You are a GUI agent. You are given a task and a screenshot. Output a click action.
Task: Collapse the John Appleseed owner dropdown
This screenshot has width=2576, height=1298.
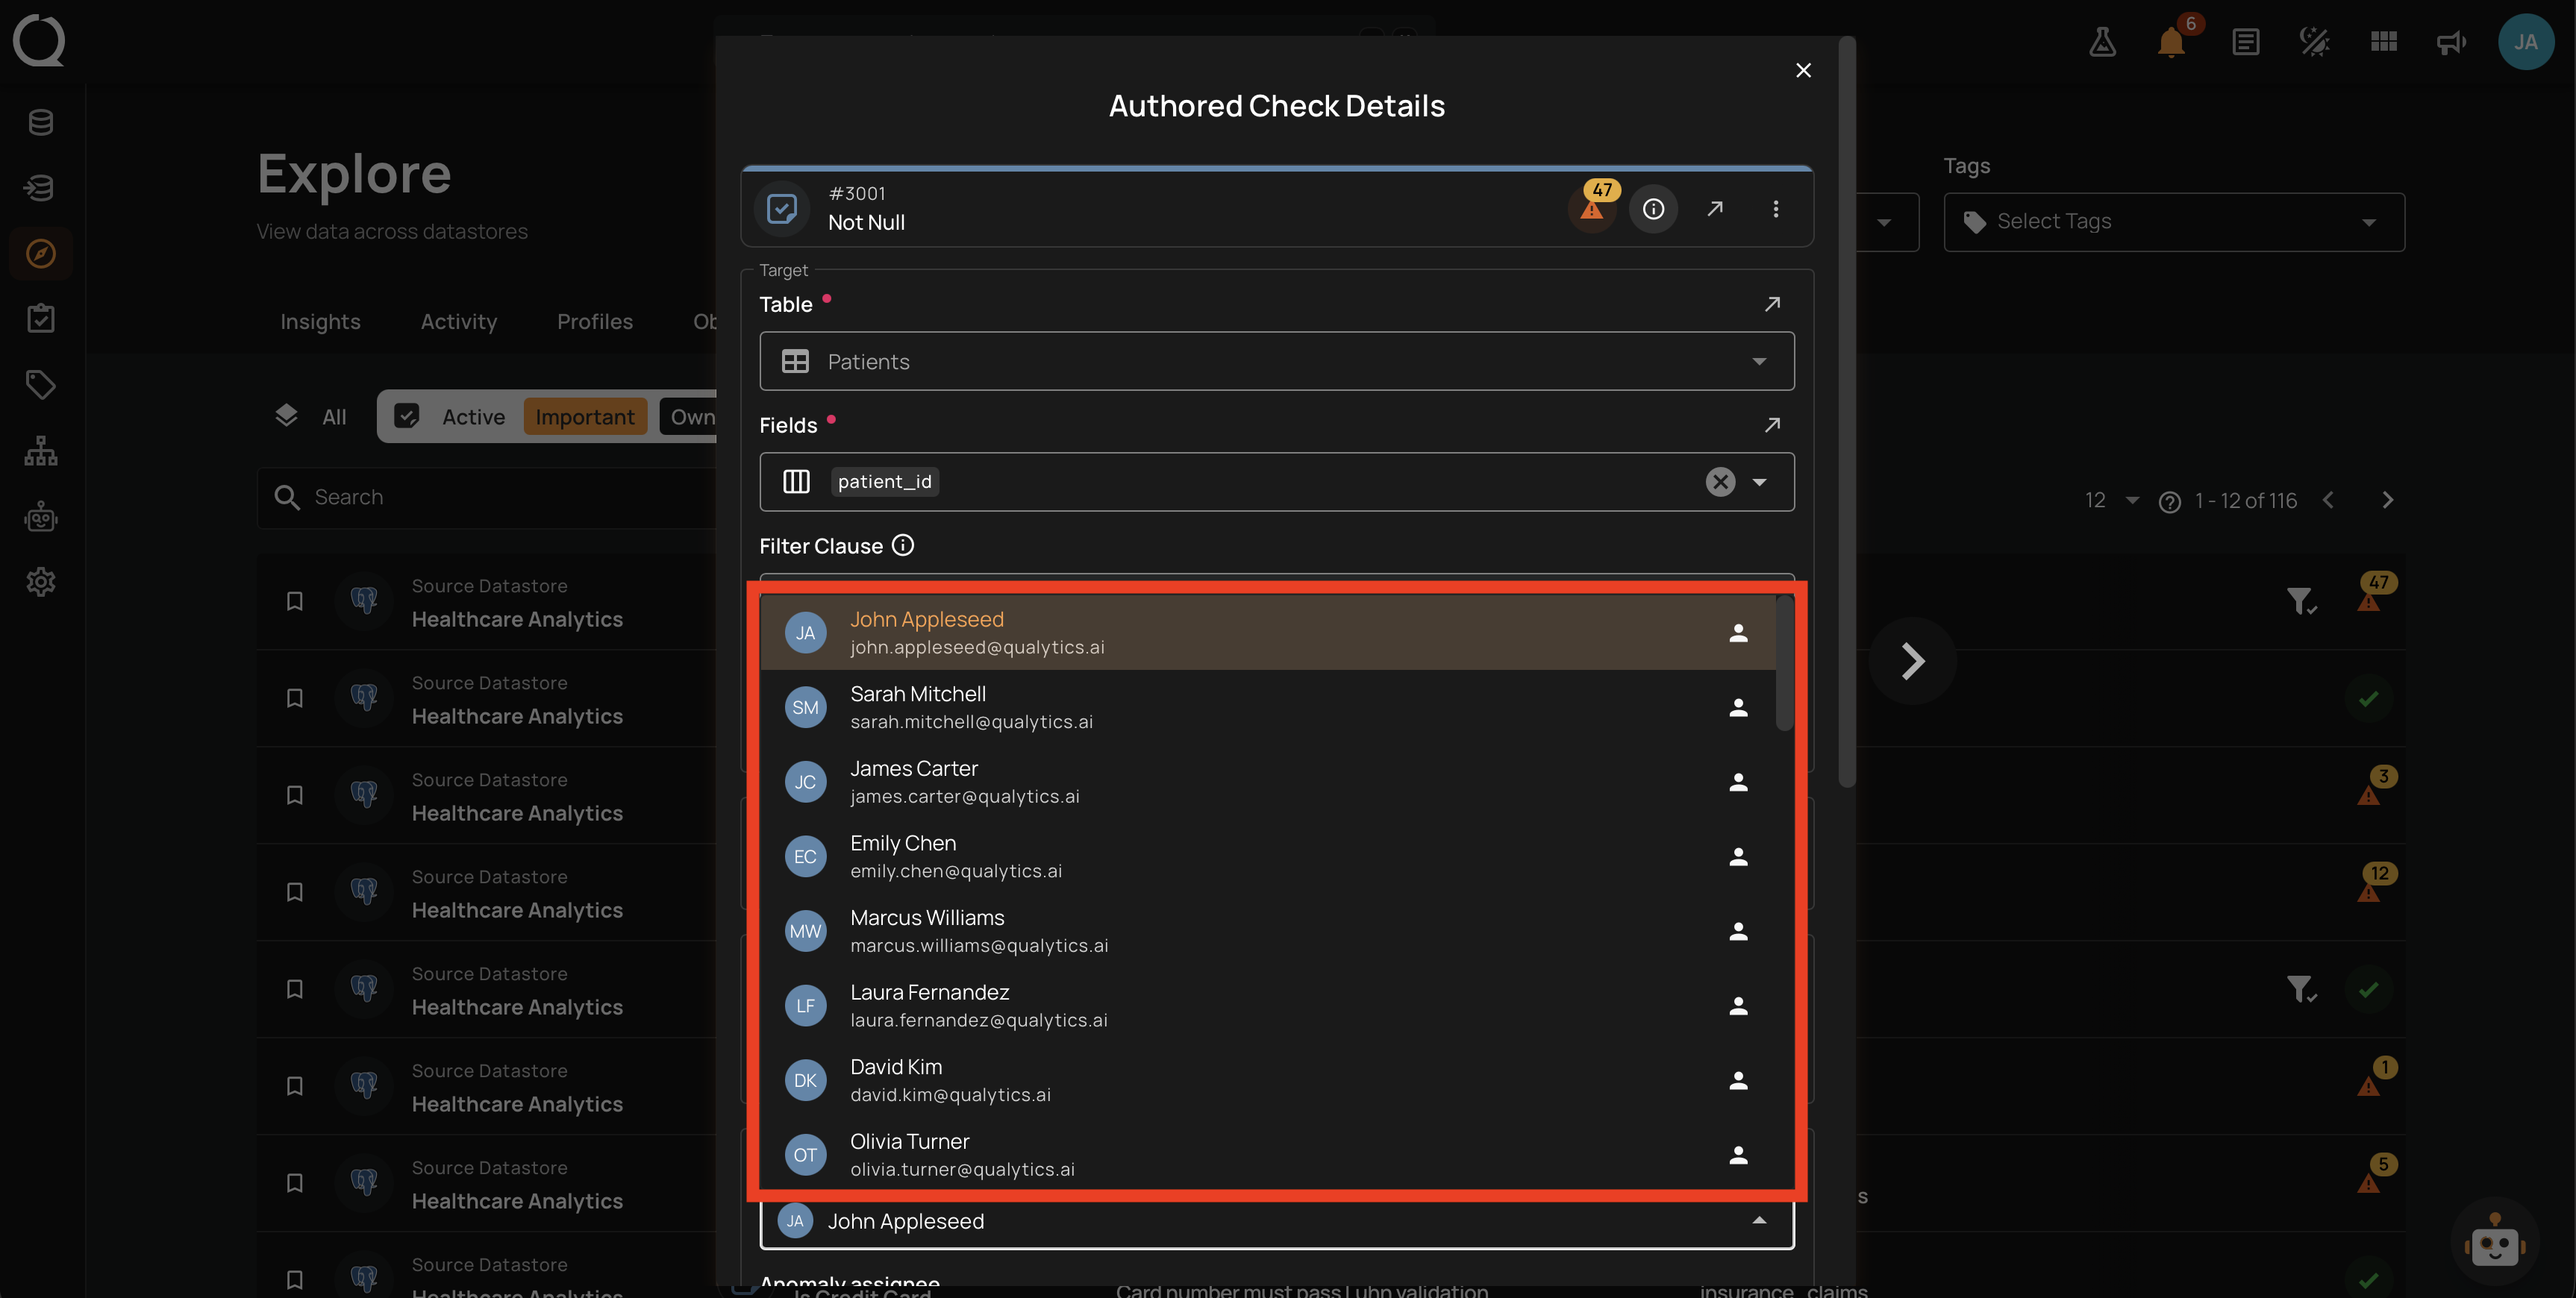(1759, 1221)
